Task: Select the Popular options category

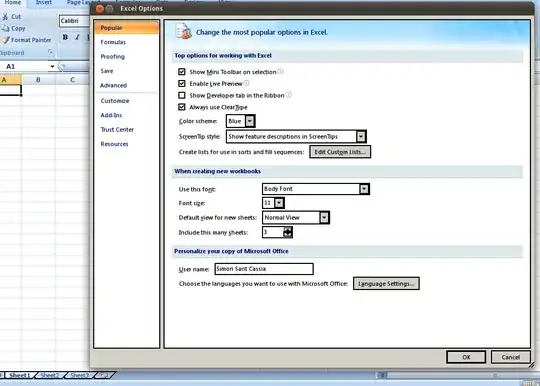Action: (126, 28)
